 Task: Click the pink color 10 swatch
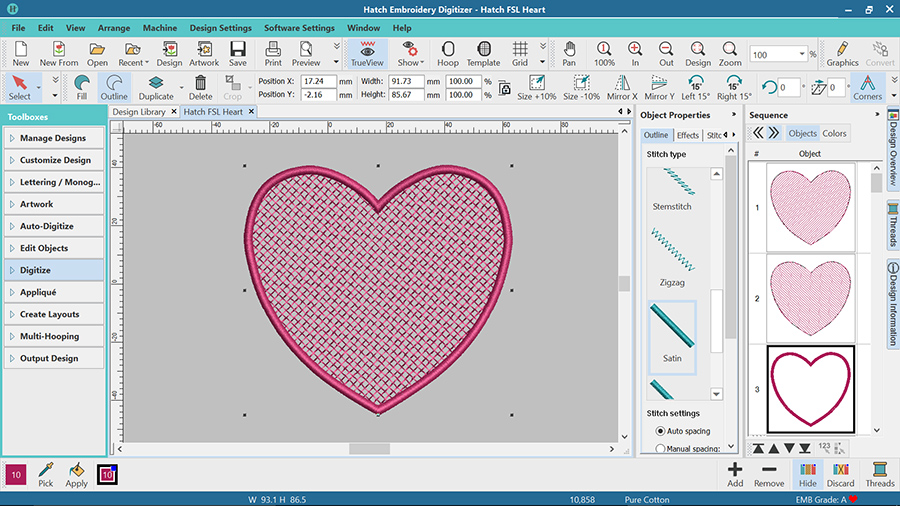tap(16, 474)
